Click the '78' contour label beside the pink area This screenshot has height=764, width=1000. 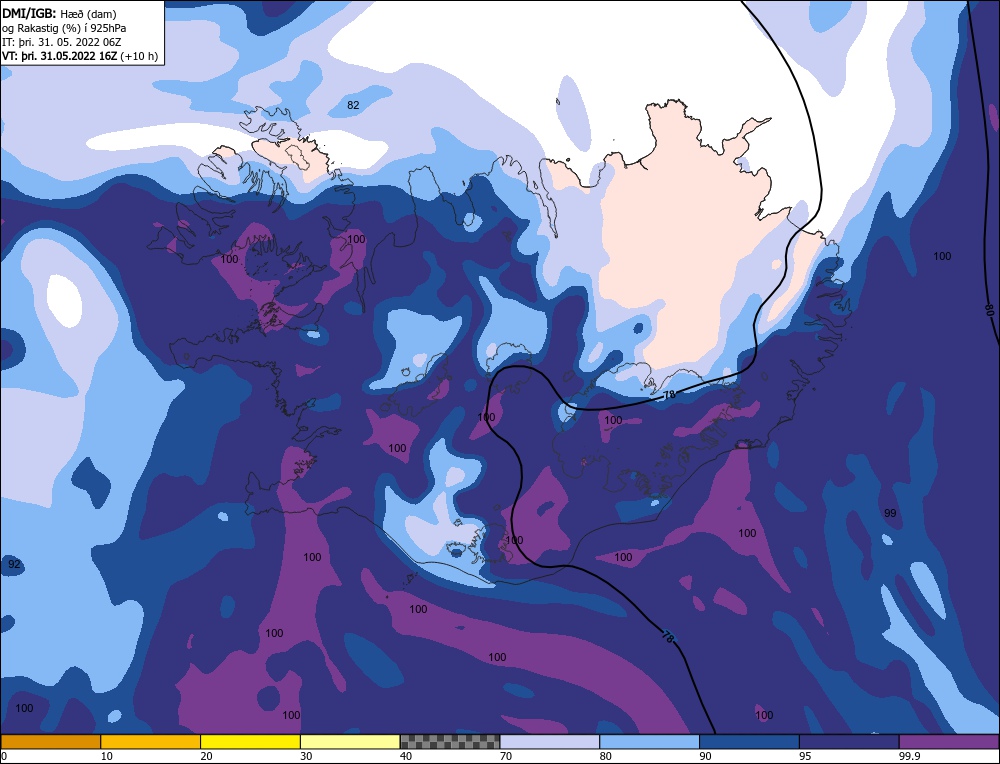click(x=669, y=395)
